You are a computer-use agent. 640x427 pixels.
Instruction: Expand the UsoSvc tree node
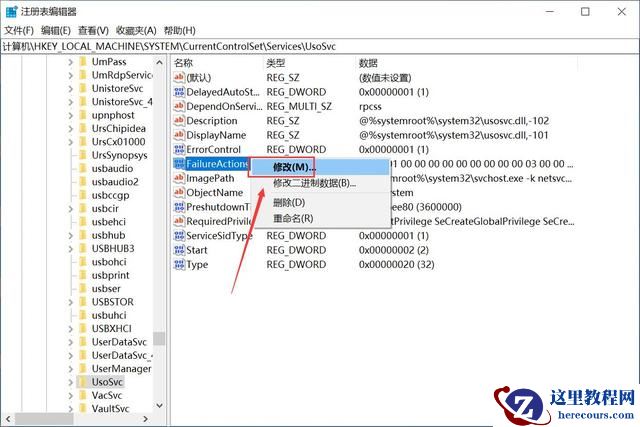coord(71,382)
